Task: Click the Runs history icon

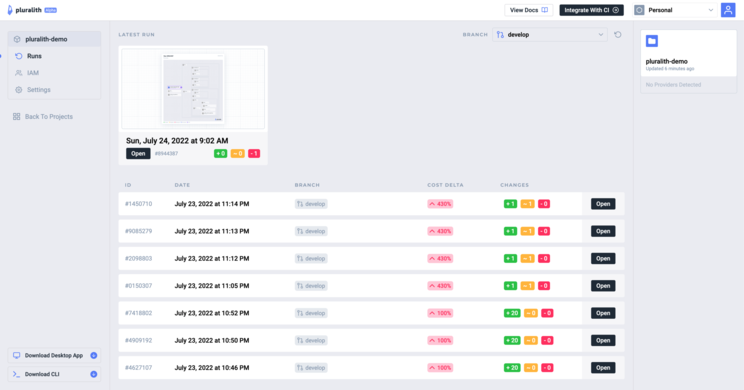Action: [x=19, y=56]
